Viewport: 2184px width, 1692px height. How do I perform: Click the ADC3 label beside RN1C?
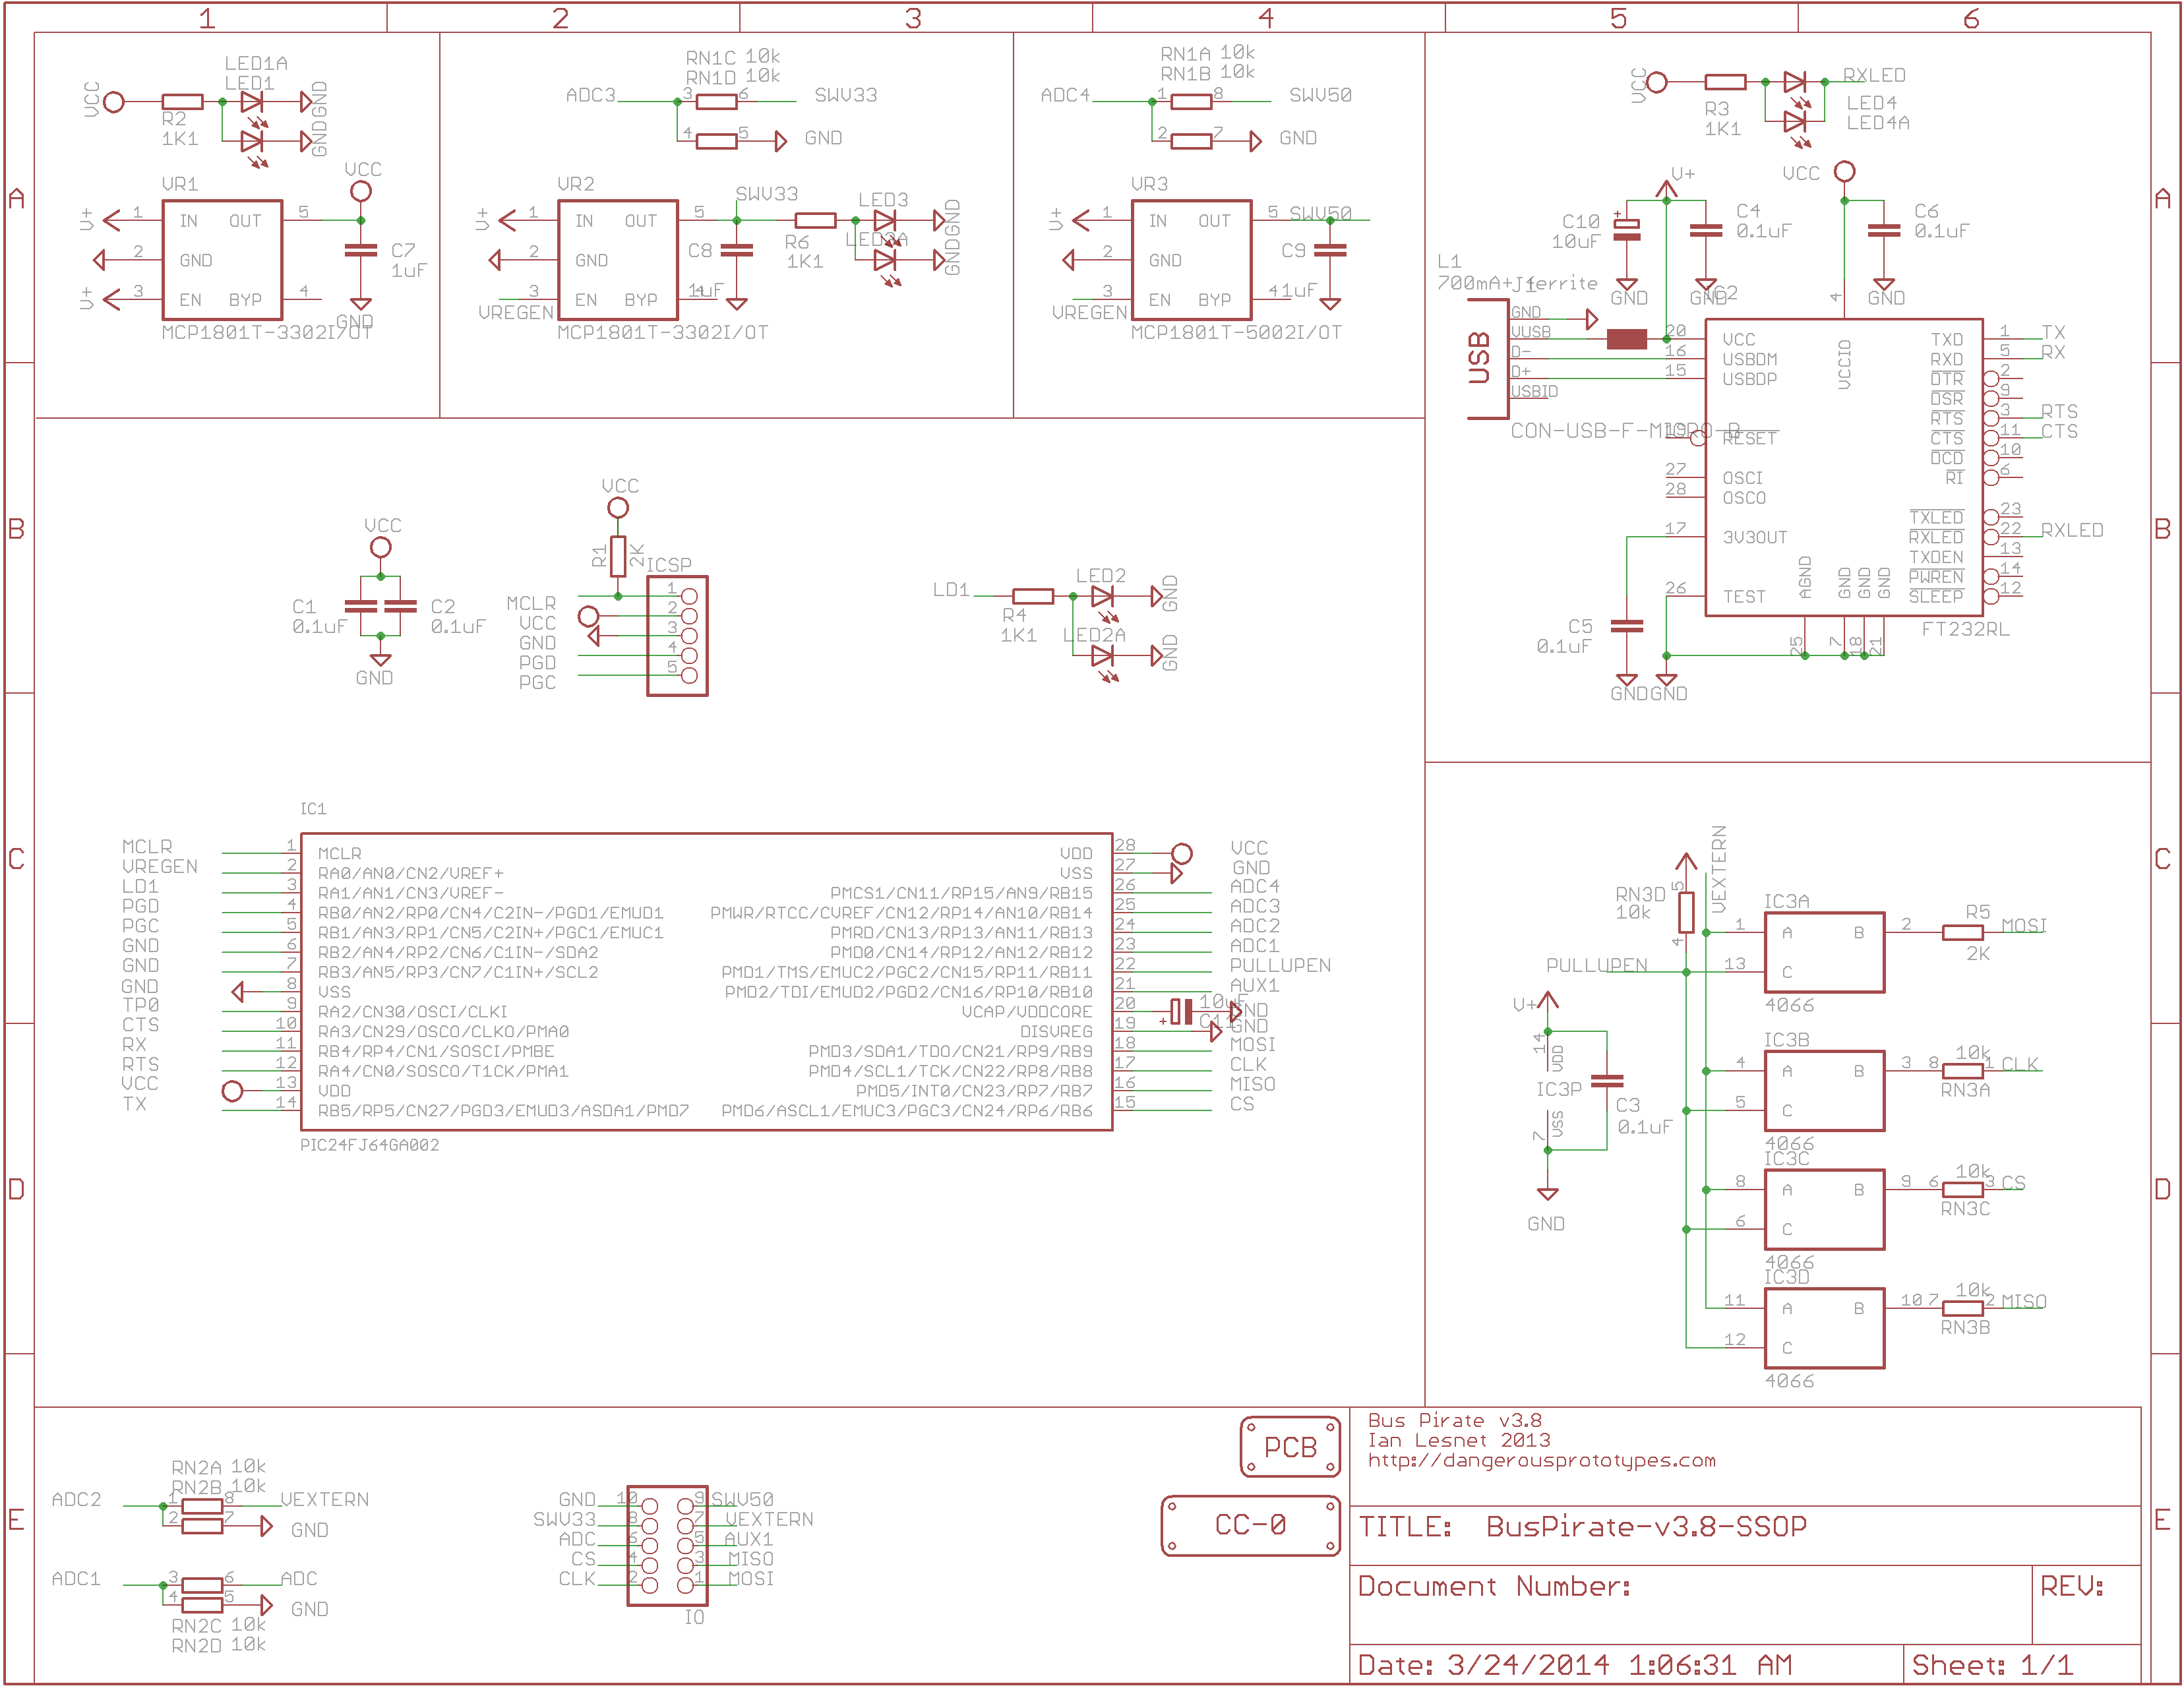point(590,95)
